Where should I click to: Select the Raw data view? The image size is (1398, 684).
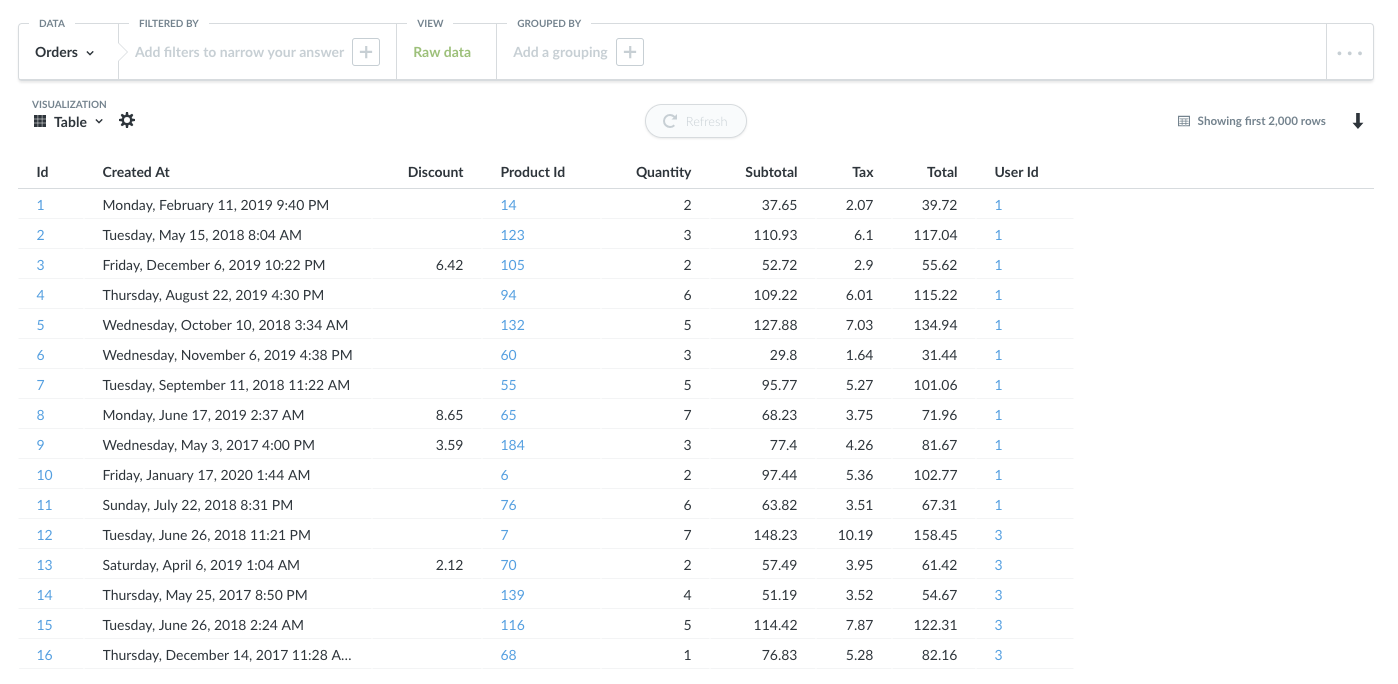click(442, 52)
